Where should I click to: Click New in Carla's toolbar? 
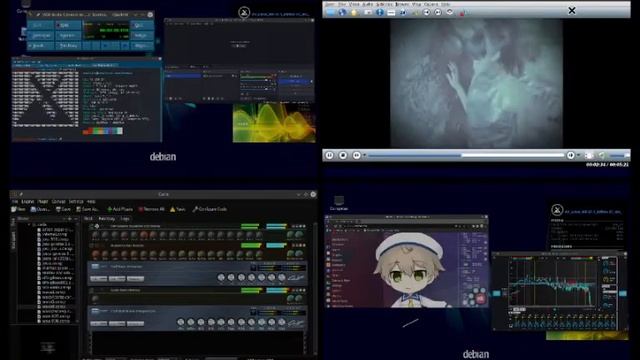click(19, 209)
